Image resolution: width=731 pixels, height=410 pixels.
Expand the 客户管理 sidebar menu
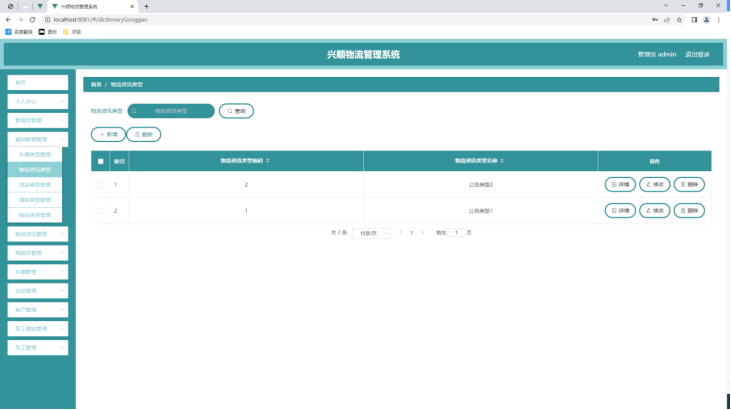pyautogui.click(x=38, y=310)
